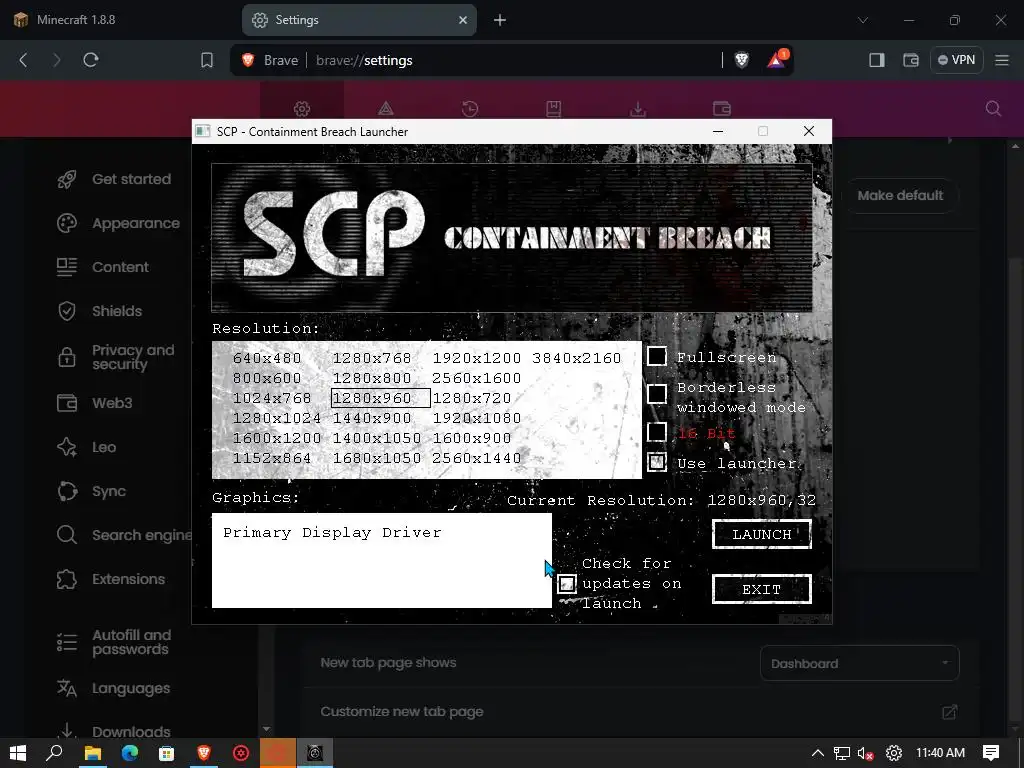Select resolution 1152x864
Viewport: 1024px width, 768px height.
(272, 458)
